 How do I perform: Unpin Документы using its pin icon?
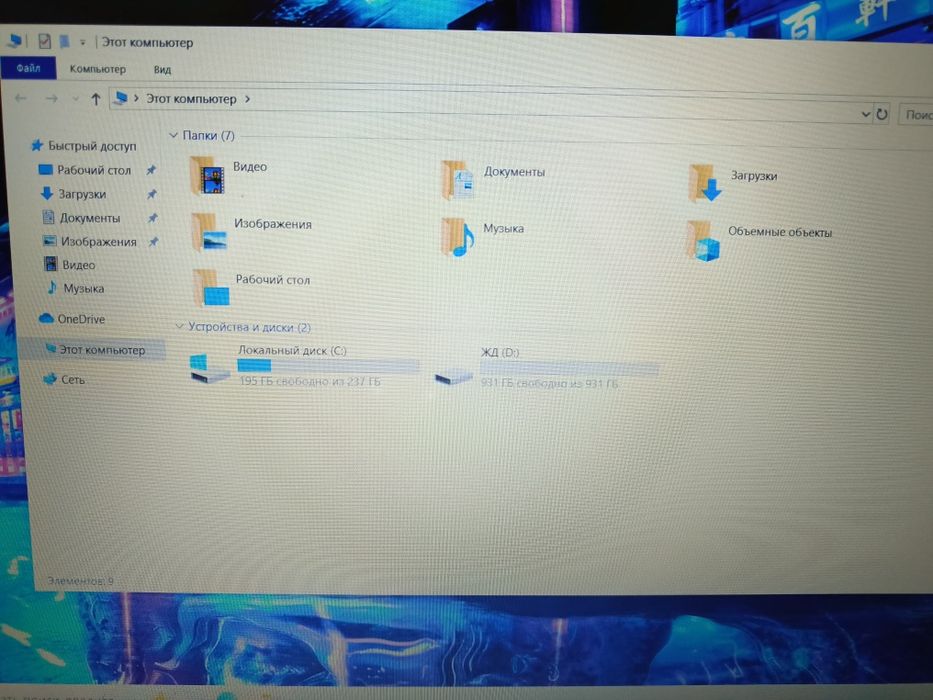[x=153, y=218]
